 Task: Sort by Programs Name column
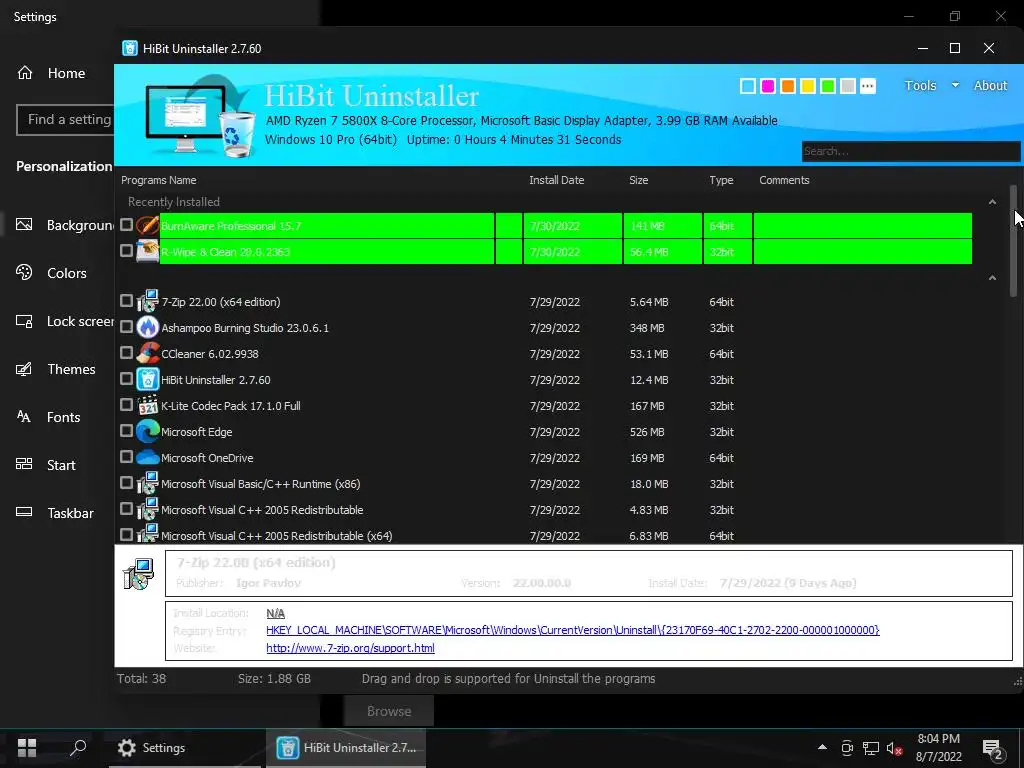(159, 180)
